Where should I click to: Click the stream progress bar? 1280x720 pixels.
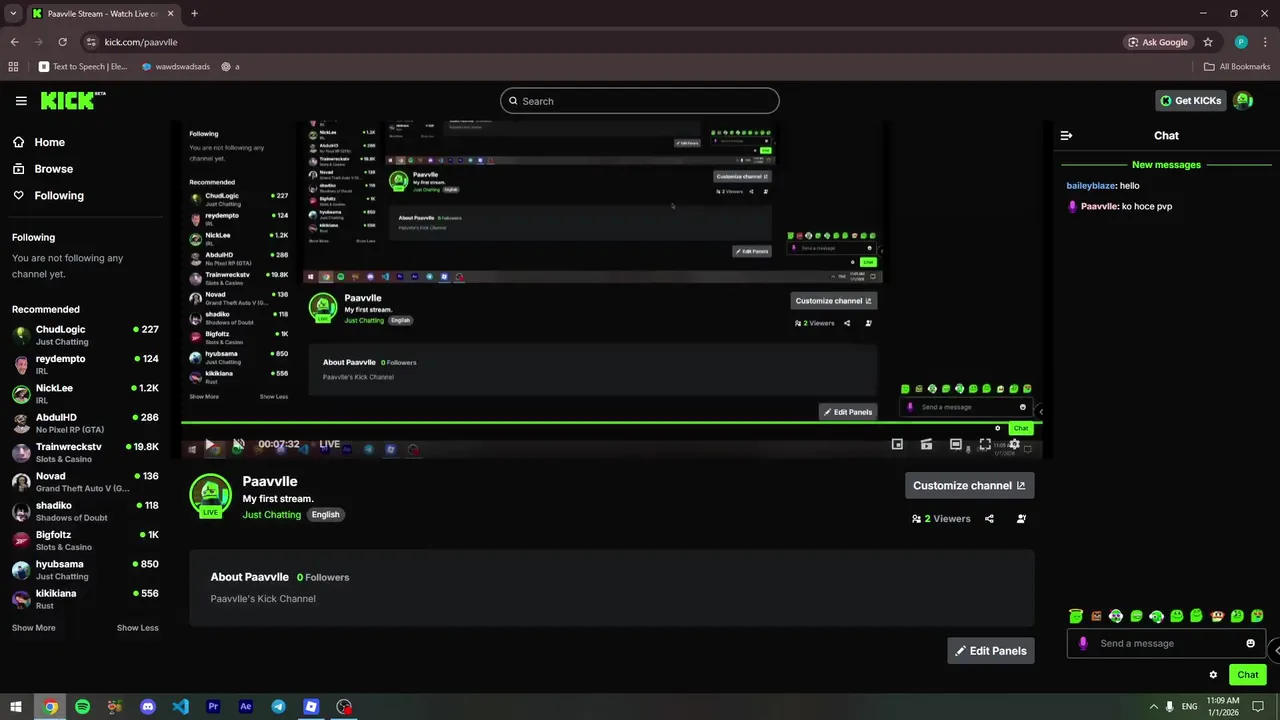[611, 422]
